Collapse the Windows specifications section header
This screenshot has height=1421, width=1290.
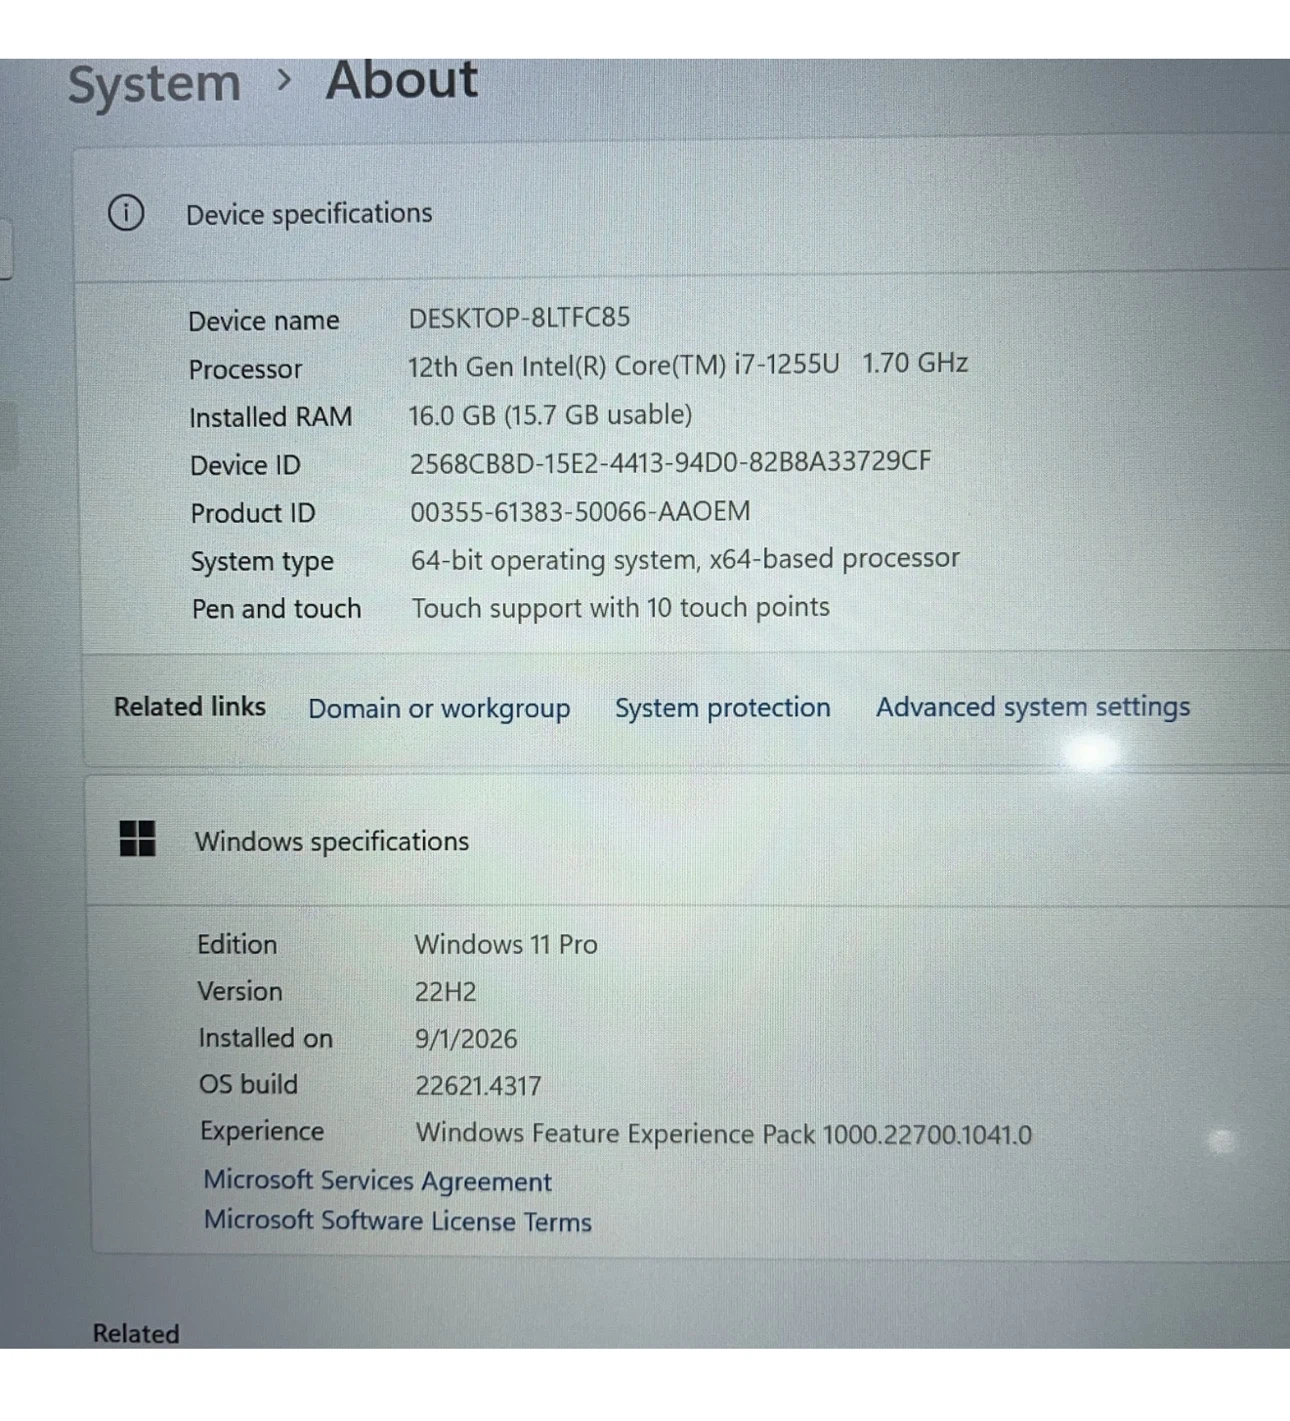[688, 841]
